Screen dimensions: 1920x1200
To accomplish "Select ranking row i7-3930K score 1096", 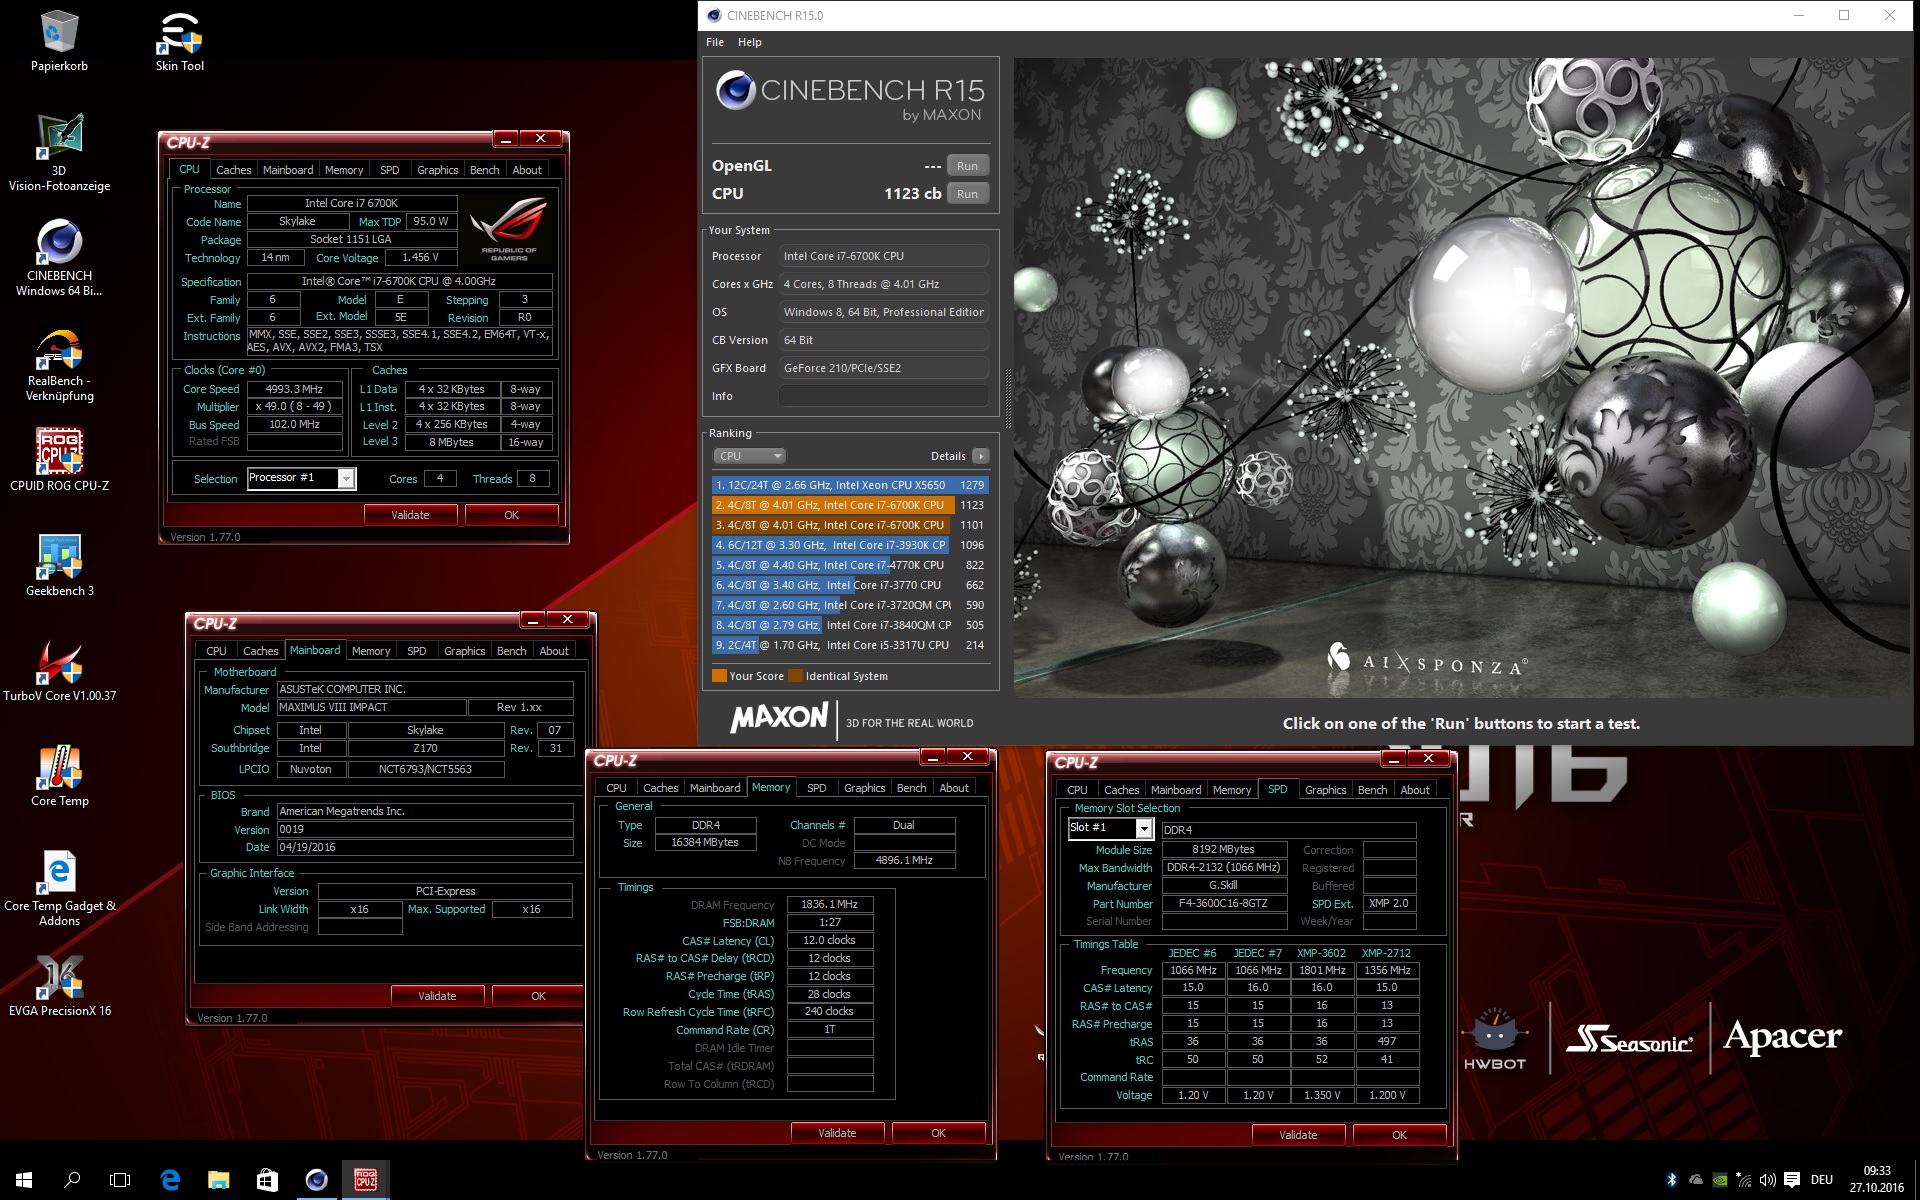I will [x=850, y=545].
